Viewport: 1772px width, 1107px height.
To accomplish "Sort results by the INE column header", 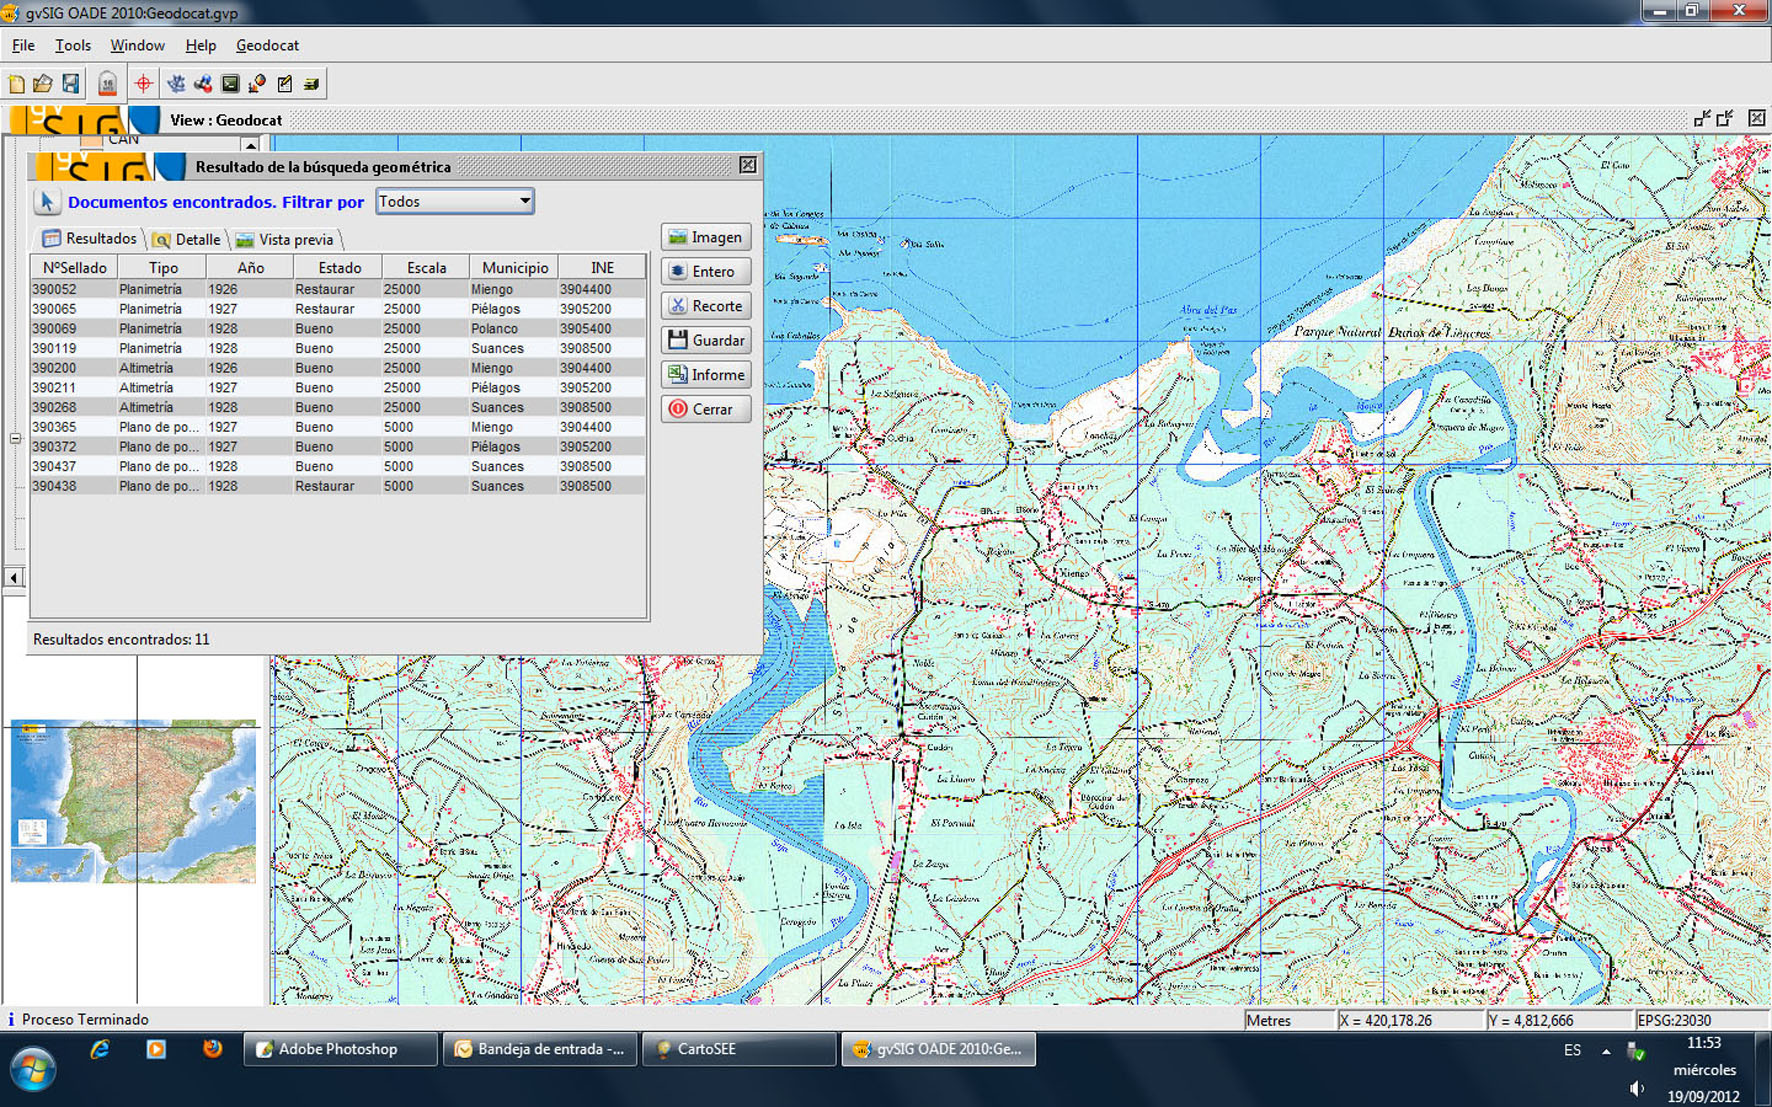I will coord(602,268).
